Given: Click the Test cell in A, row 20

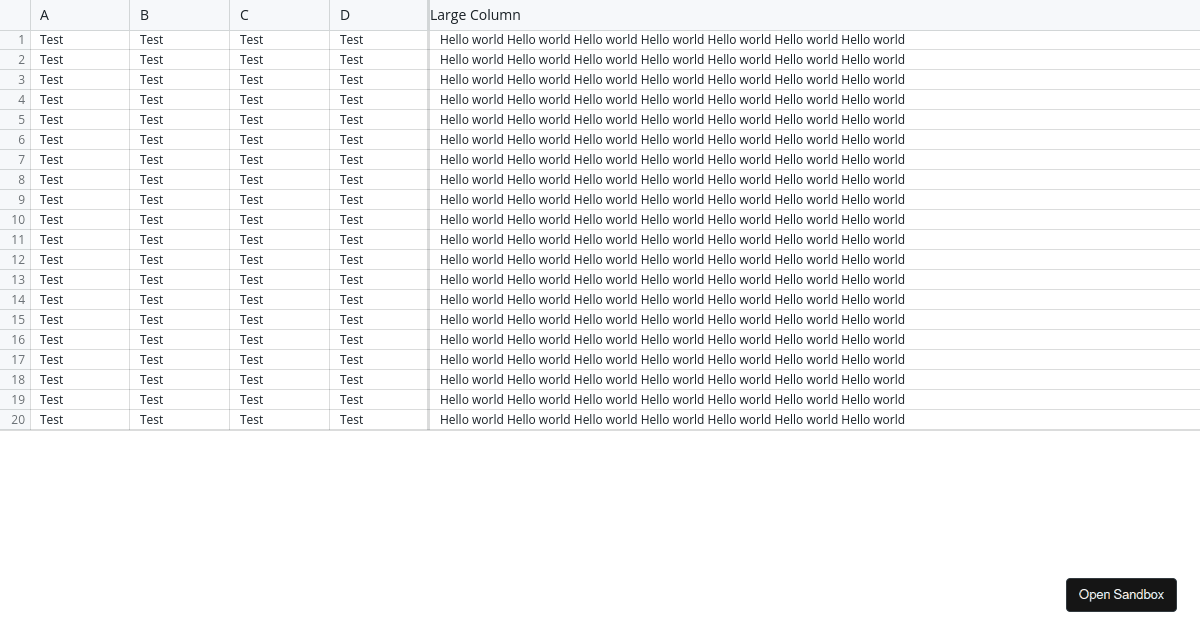Looking at the screenshot, I should [80, 420].
